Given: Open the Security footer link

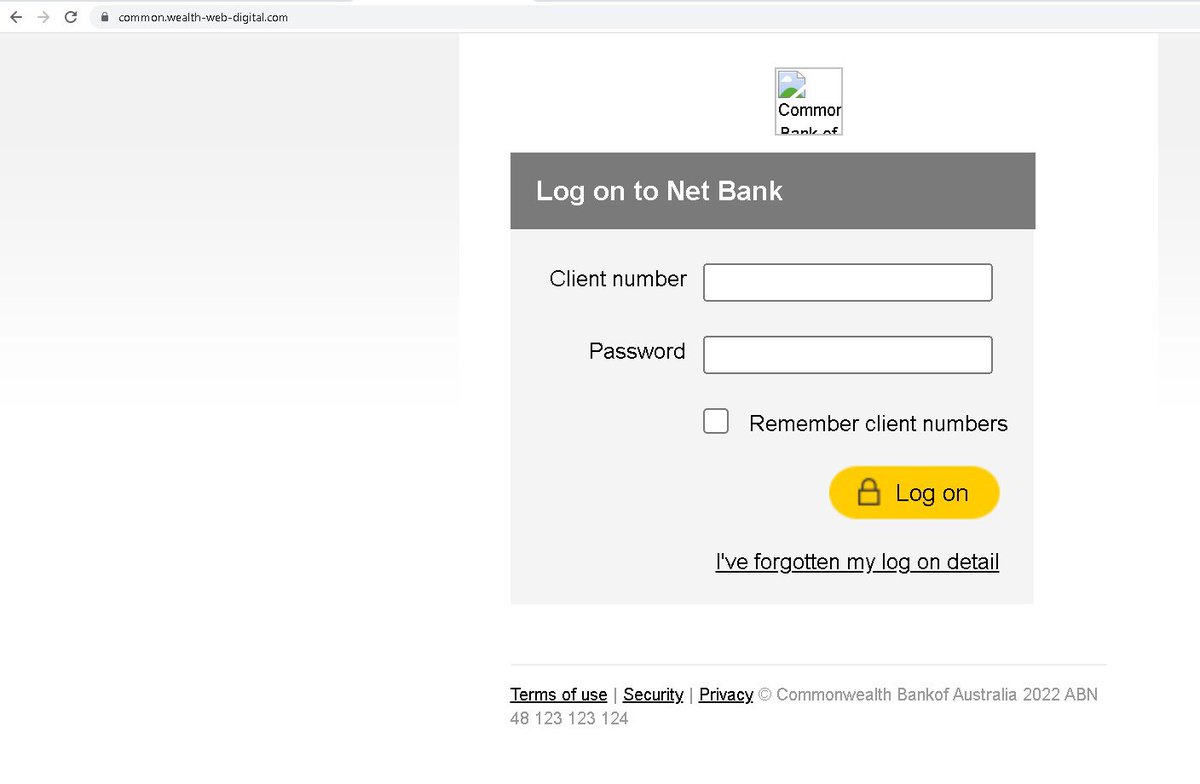Looking at the screenshot, I should [653, 694].
